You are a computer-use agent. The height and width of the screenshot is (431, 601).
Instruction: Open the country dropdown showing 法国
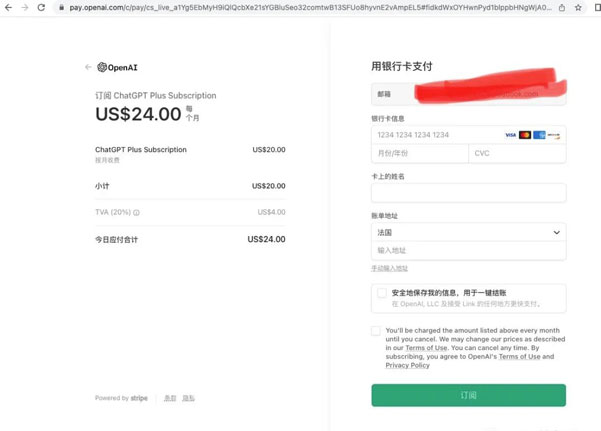pos(468,232)
